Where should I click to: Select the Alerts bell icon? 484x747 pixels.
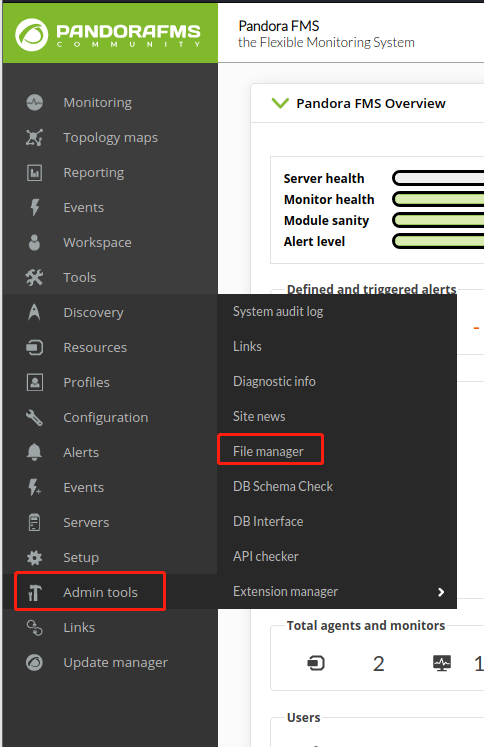[x=34, y=452]
